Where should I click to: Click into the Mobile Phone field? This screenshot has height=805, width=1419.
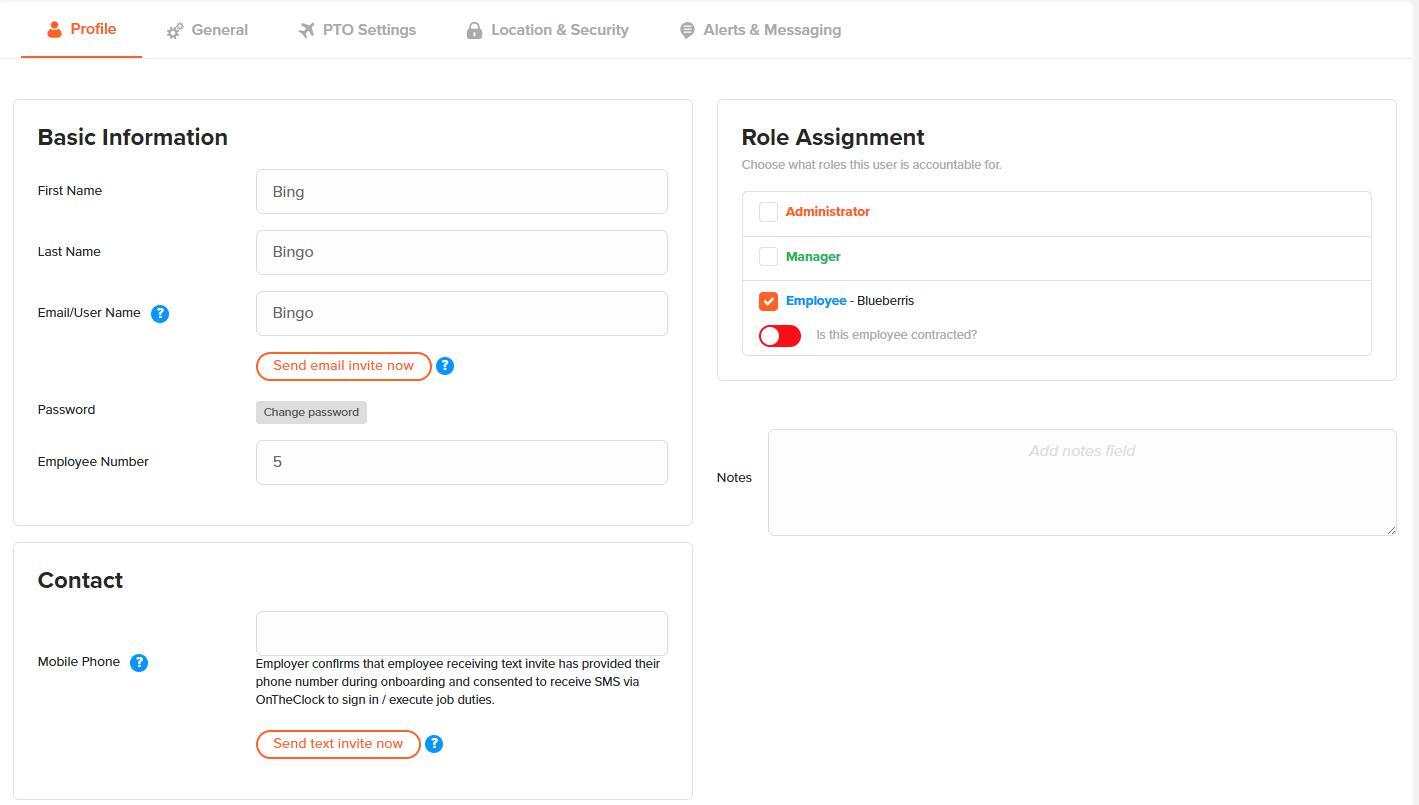tap(461, 633)
